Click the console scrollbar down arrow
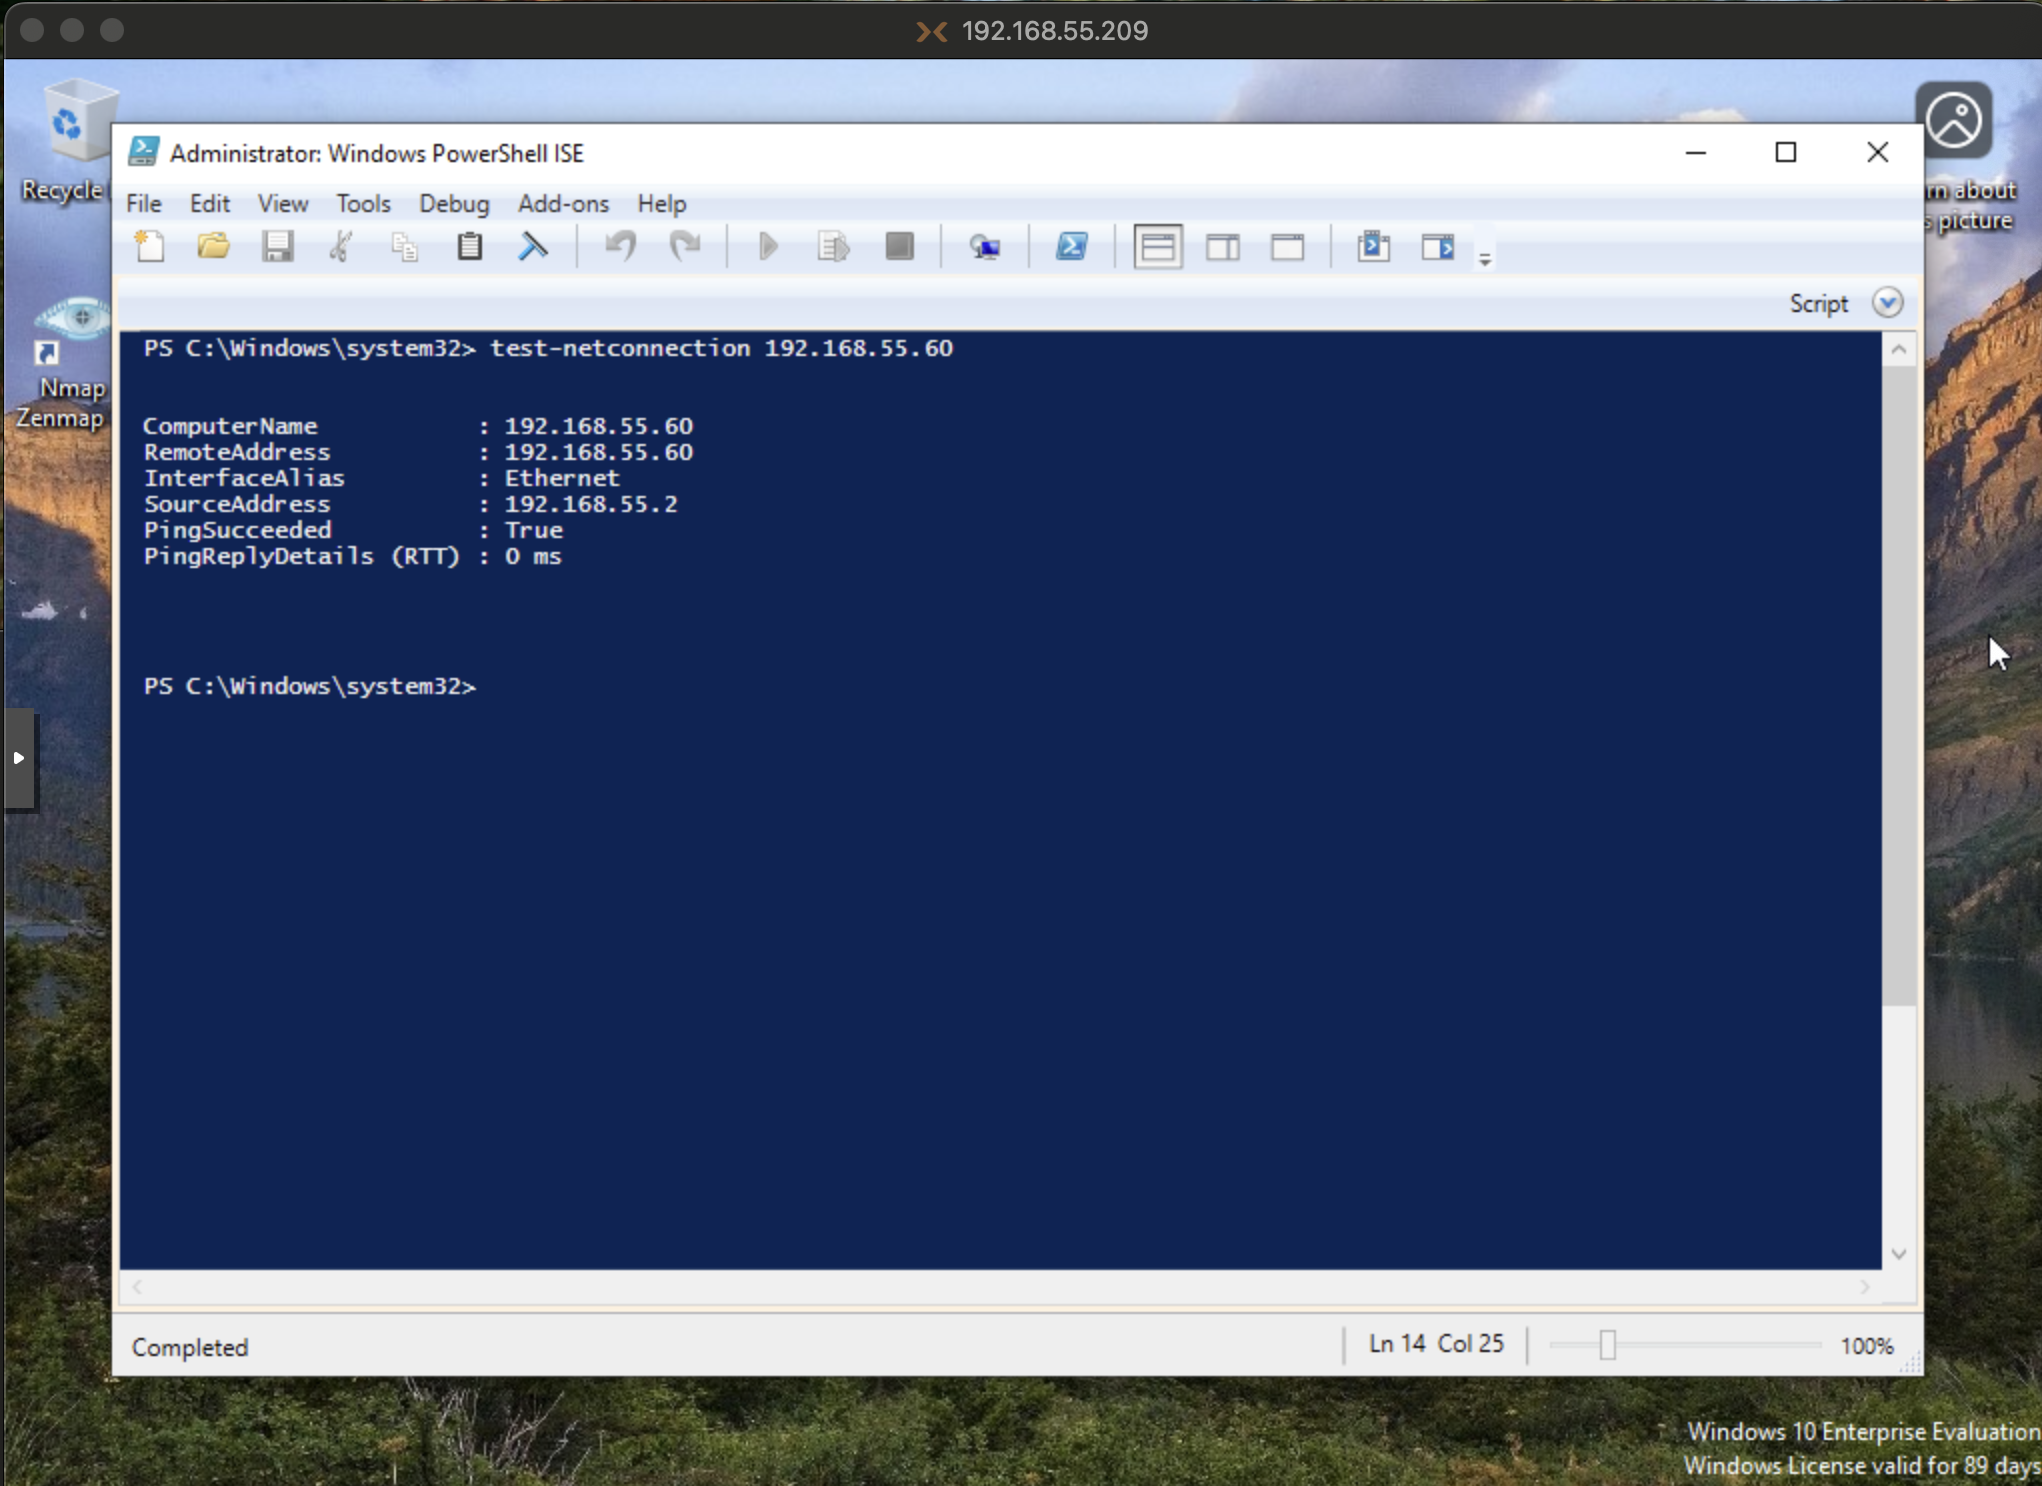Image resolution: width=2042 pixels, height=1486 pixels. point(1898,1254)
